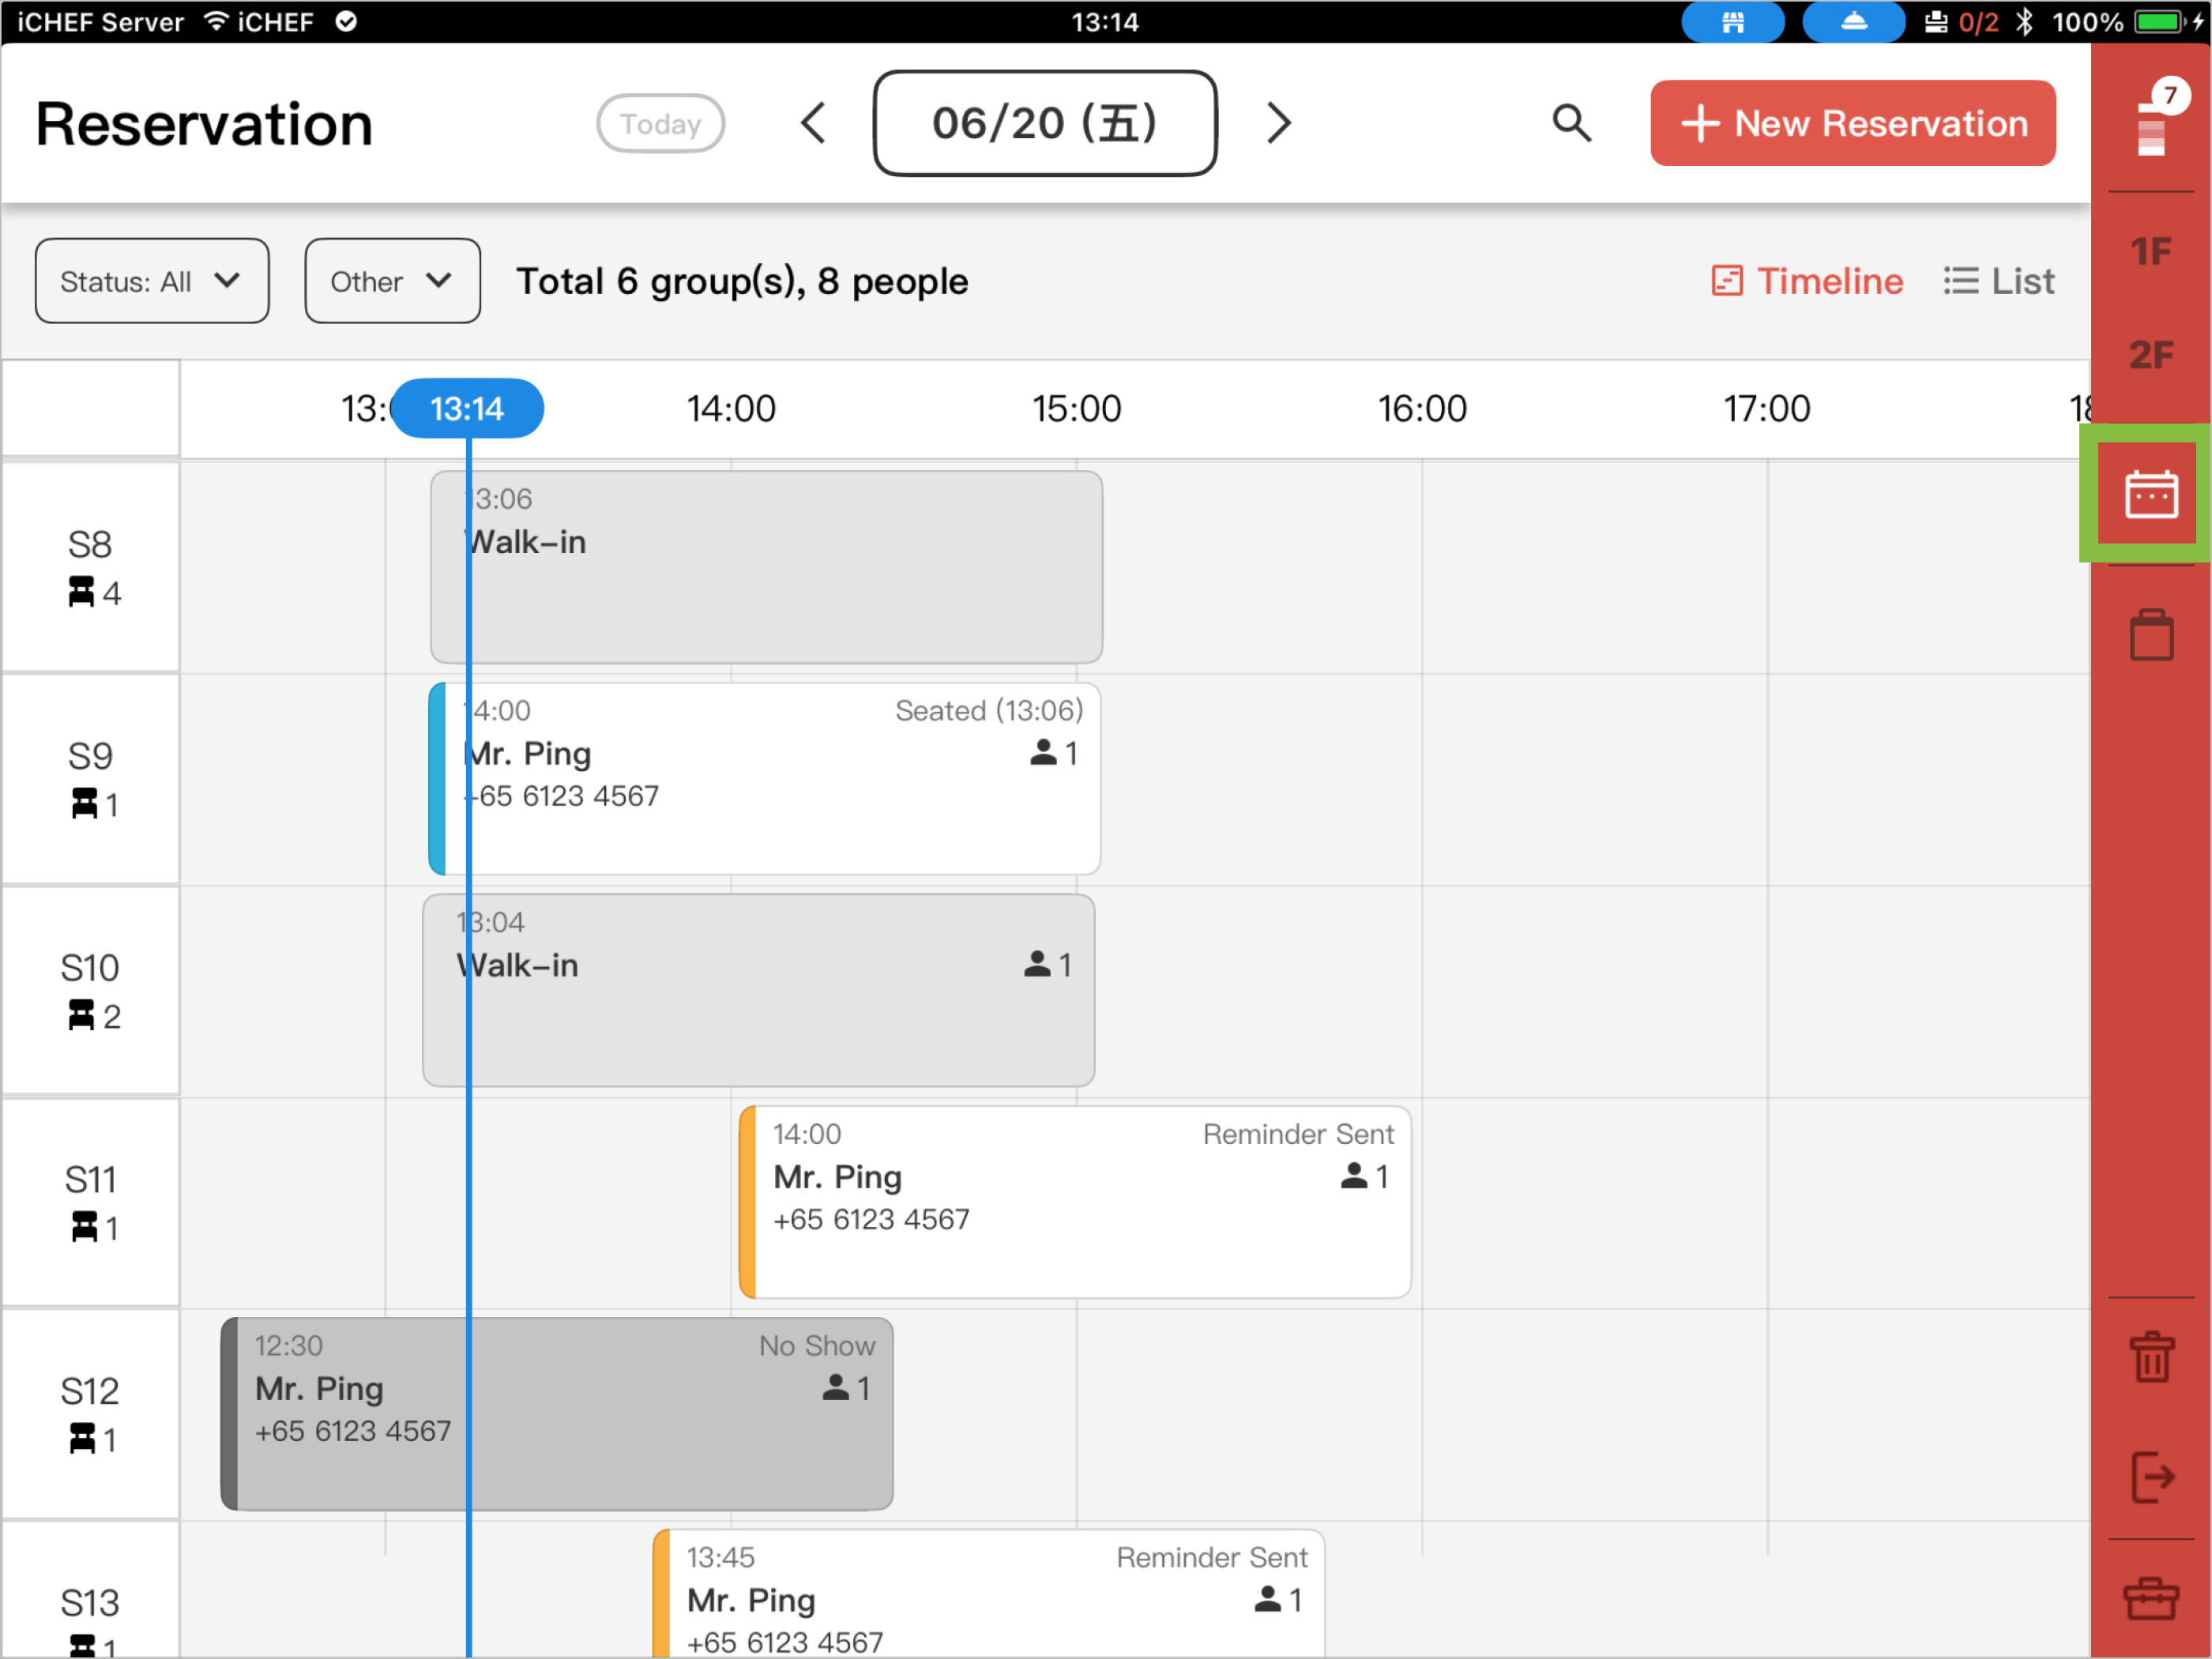Open the reservation search magnifier
Image resolution: width=2212 pixels, height=1659 pixels.
tap(1570, 123)
